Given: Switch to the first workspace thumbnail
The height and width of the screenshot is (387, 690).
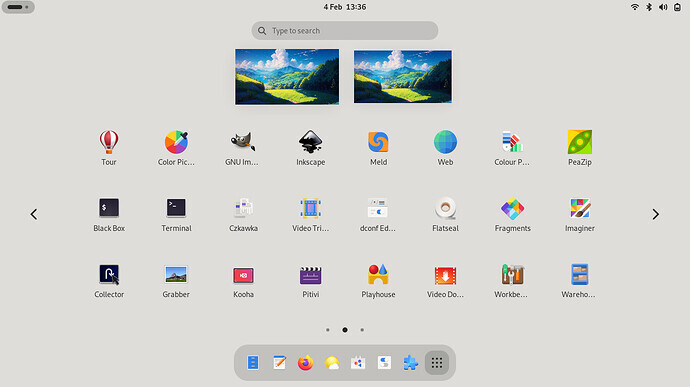Looking at the screenshot, I should (287, 77).
